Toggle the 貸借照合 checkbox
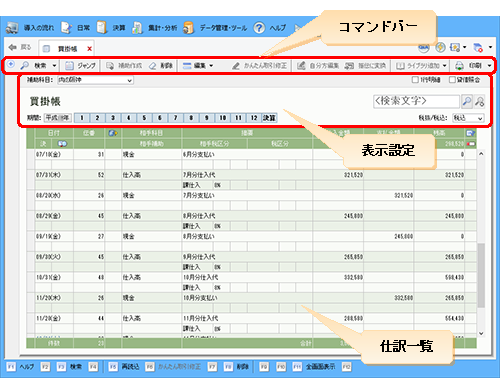 tap(452, 80)
